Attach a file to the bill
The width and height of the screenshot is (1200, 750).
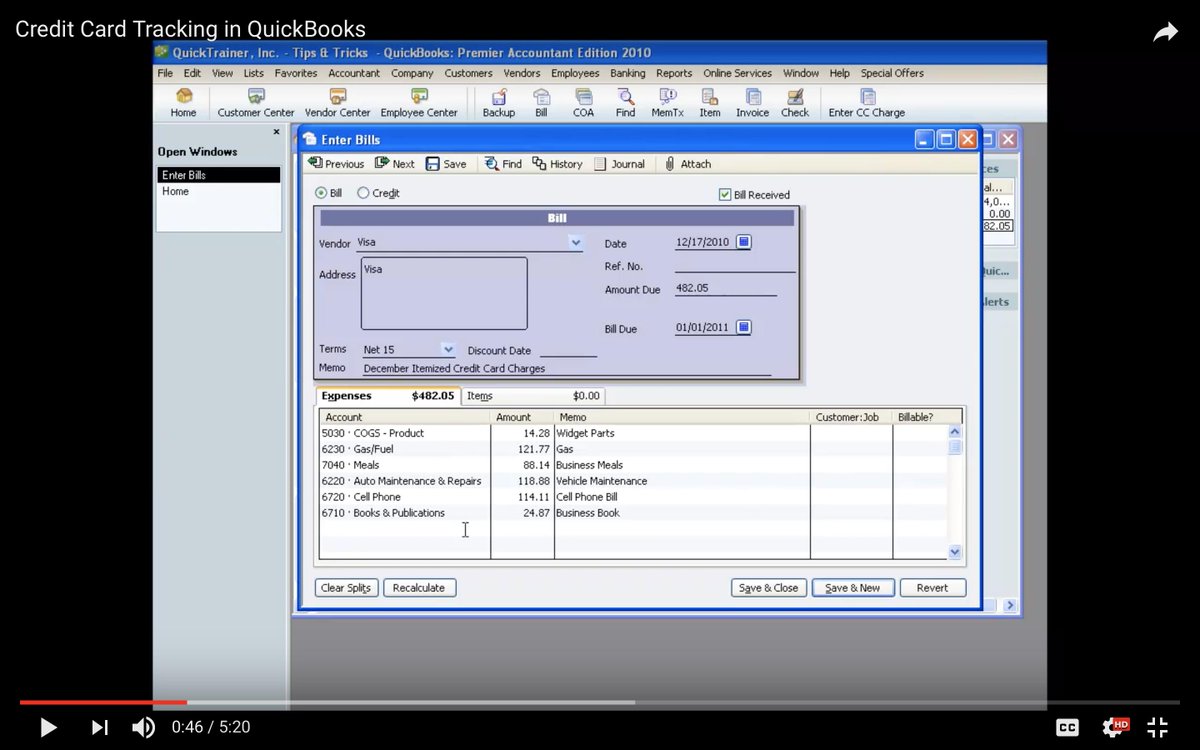click(x=688, y=164)
